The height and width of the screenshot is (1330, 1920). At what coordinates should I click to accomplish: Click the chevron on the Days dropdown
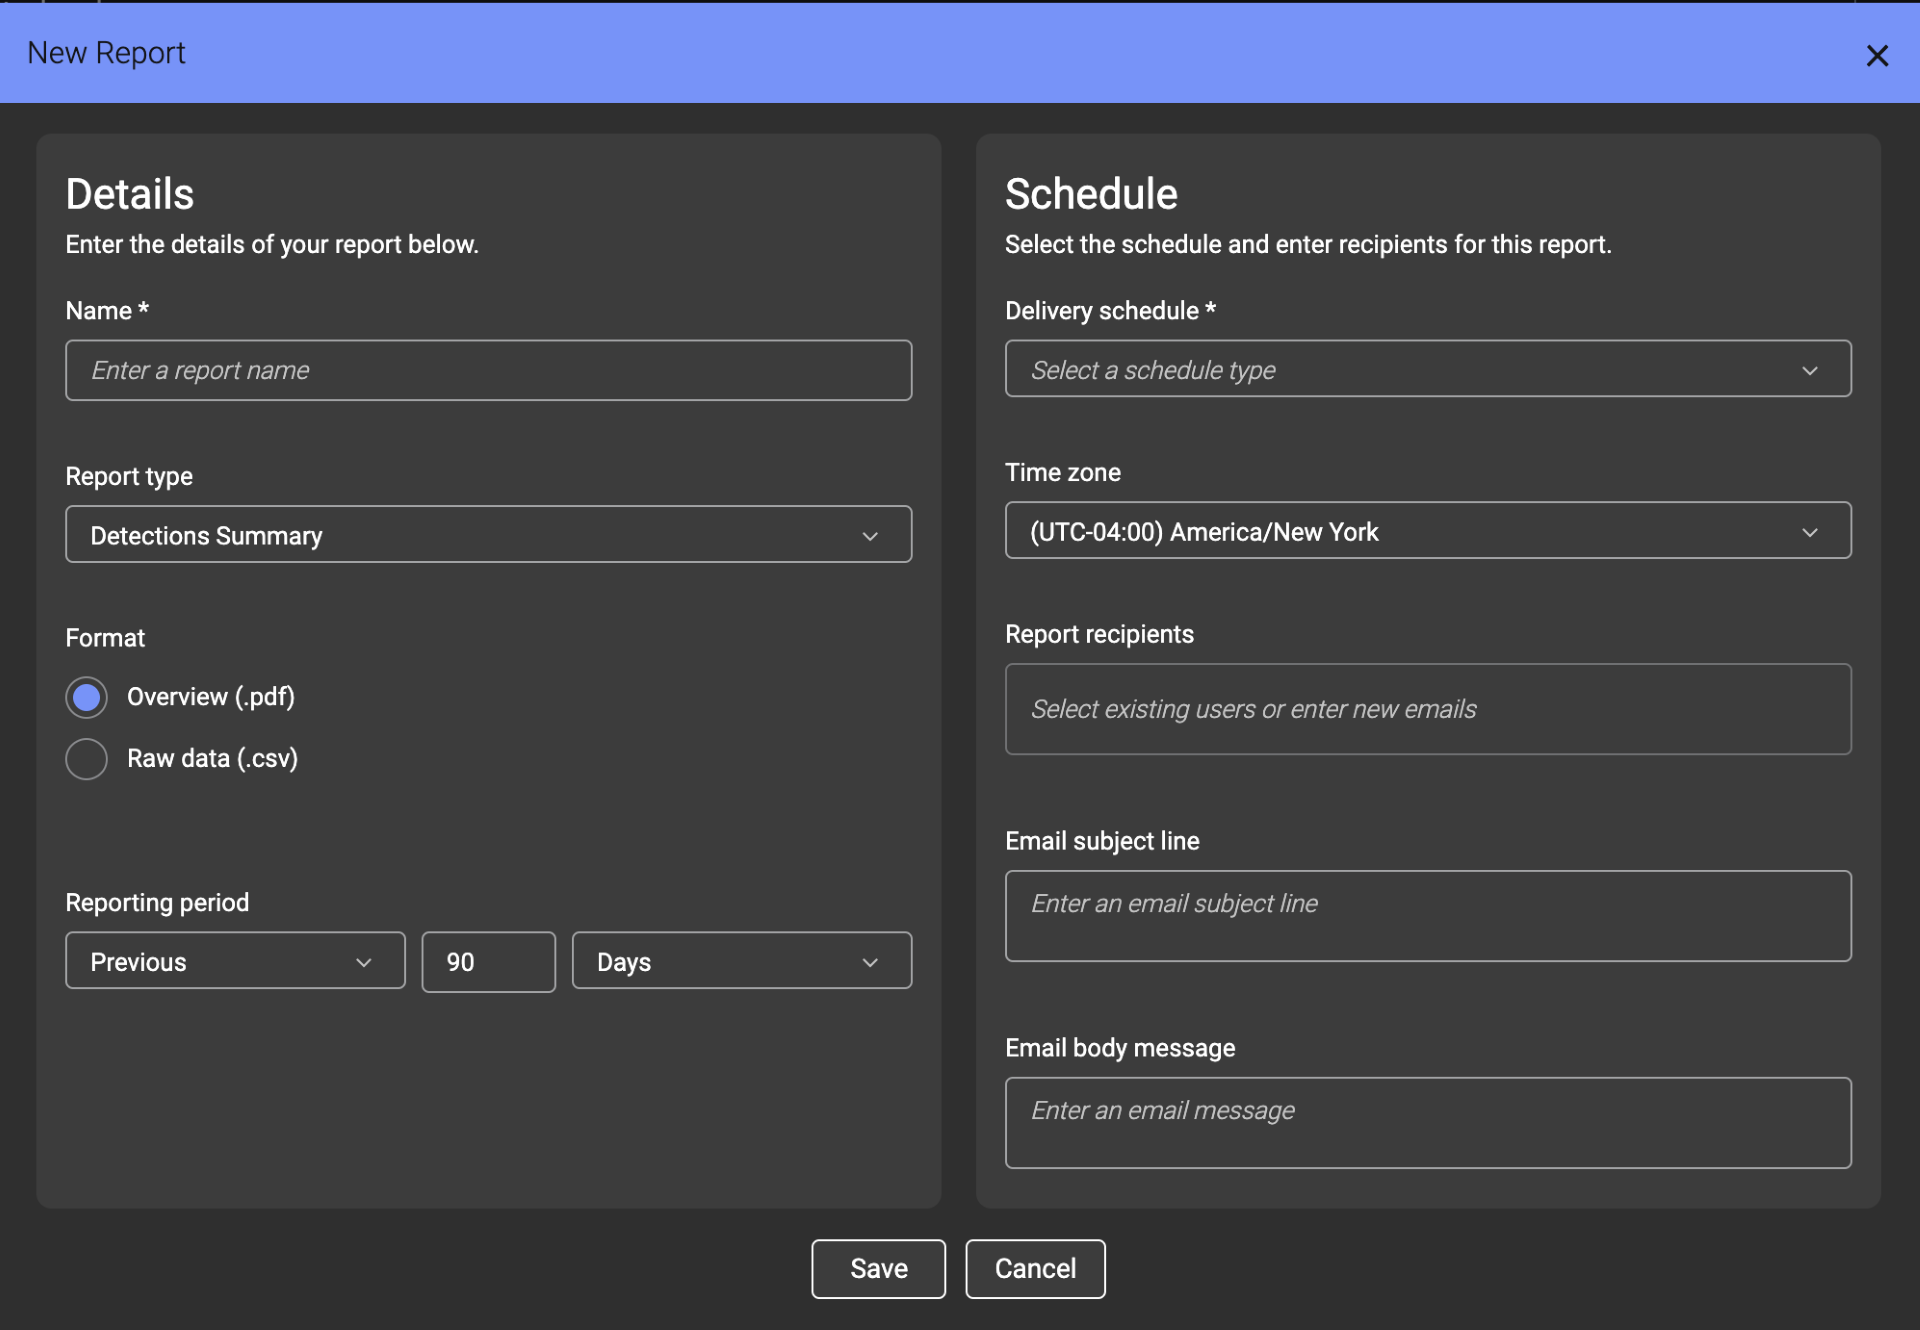(870, 962)
